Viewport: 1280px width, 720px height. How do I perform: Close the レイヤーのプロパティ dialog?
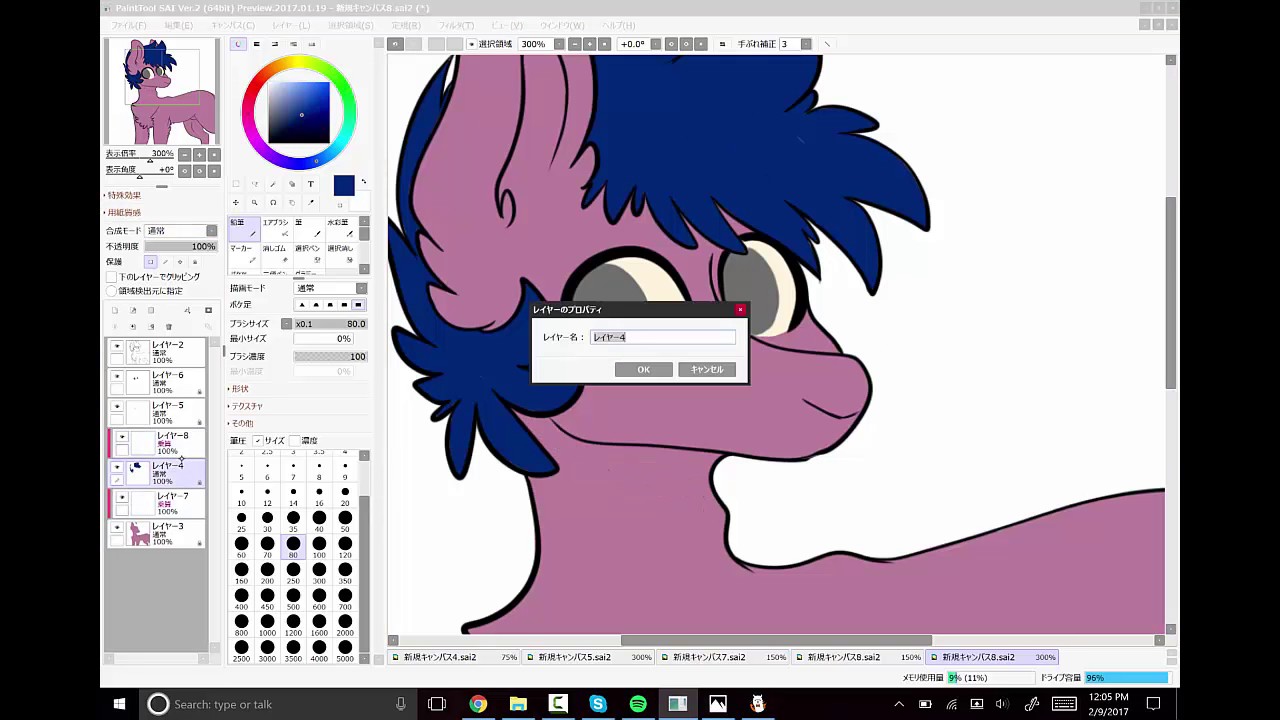[740, 310]
